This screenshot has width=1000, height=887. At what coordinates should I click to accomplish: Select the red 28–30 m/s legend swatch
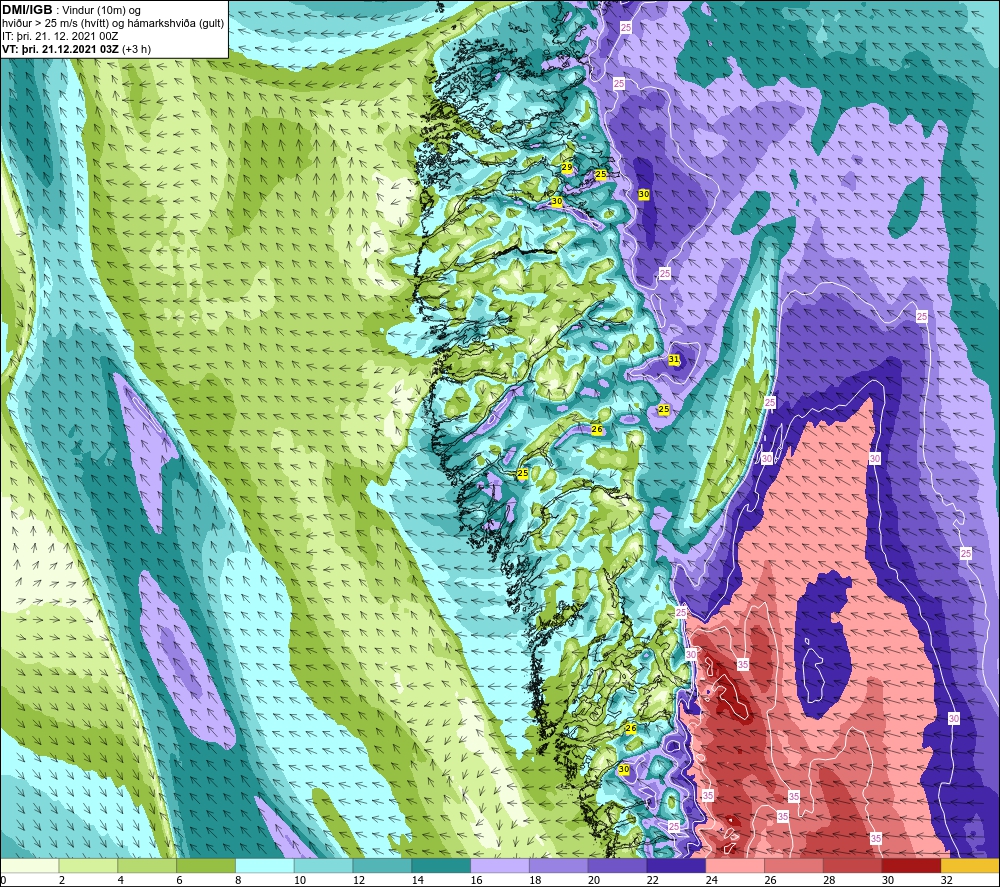[x=853, y=865]
